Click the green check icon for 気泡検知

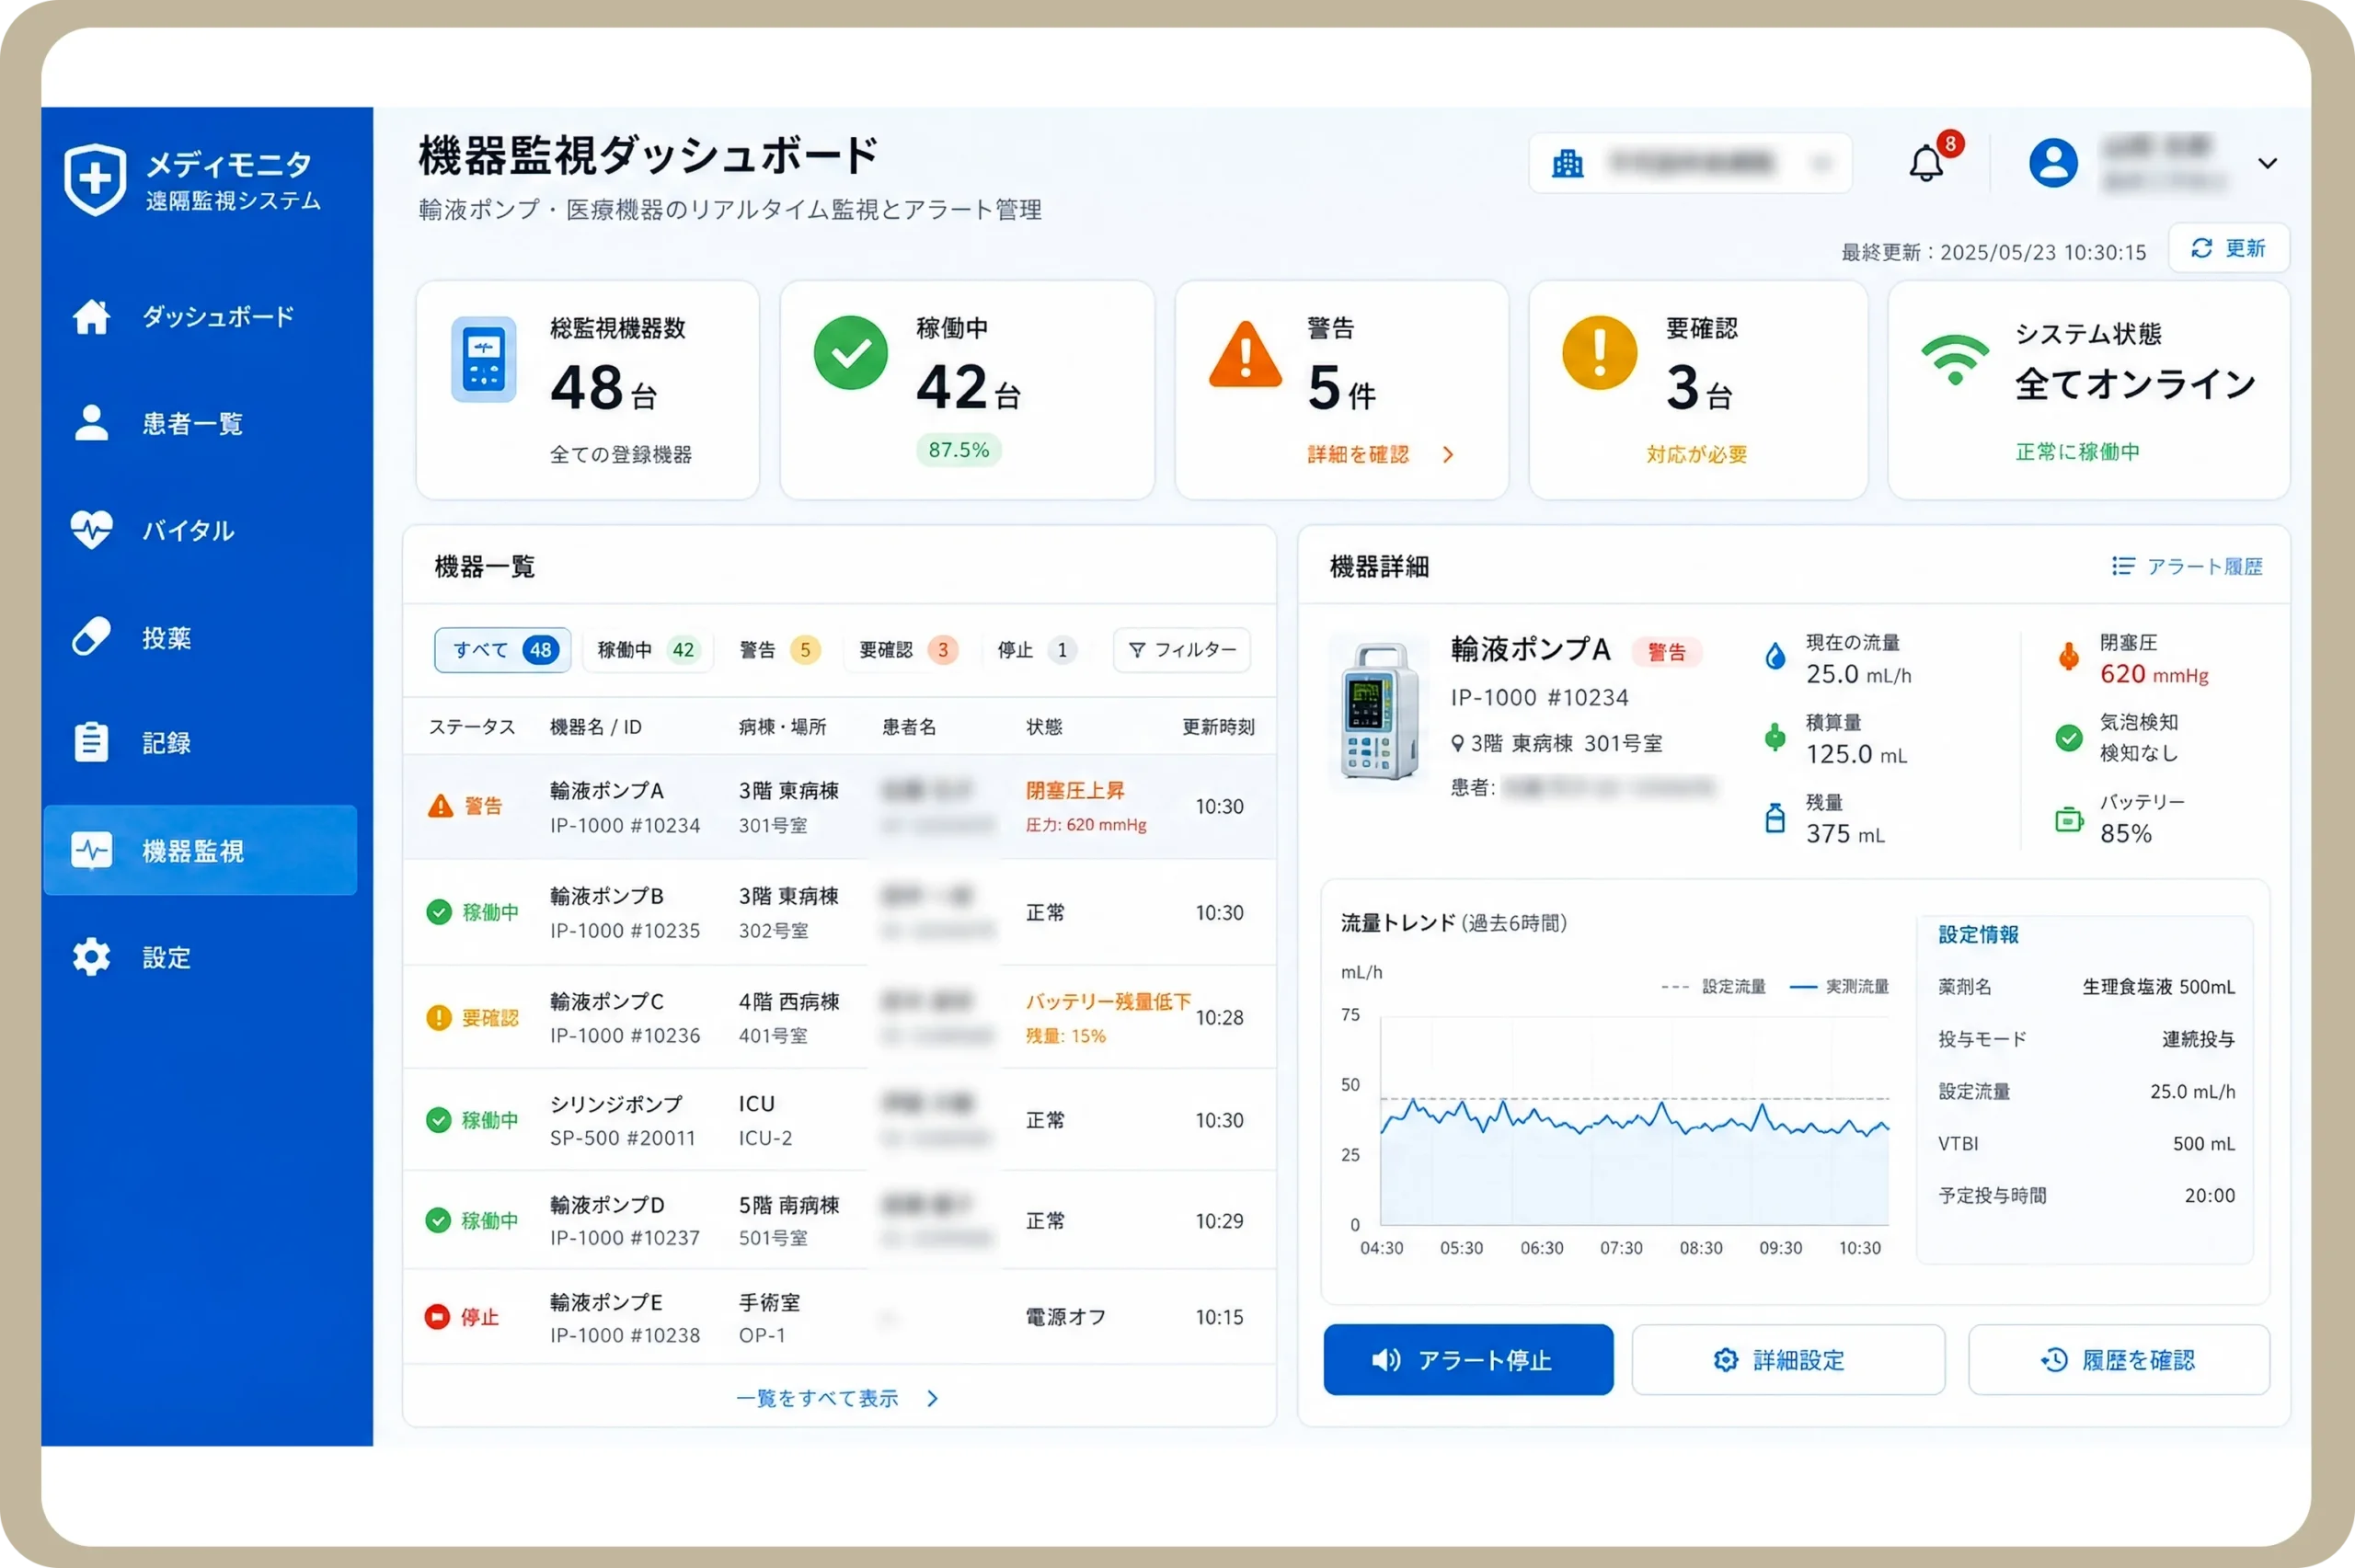[x=2069, y=739]
